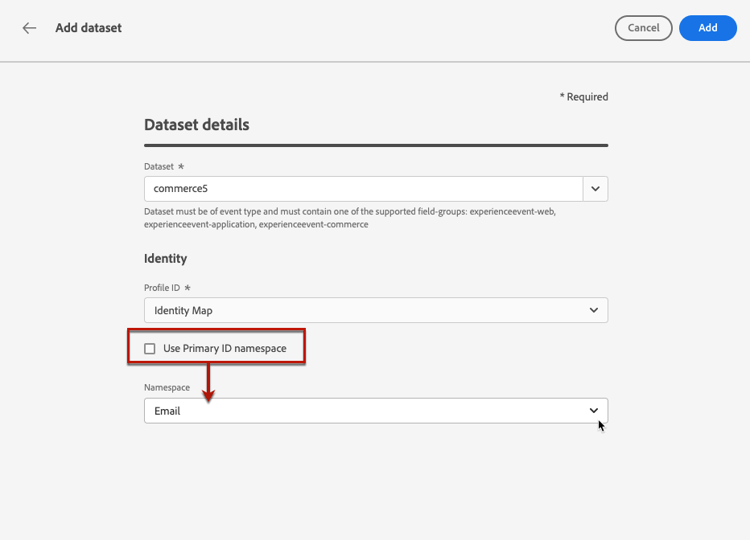
Task: Enable the Use Primary ID namespace checkbox
Action: coord(150,348)
